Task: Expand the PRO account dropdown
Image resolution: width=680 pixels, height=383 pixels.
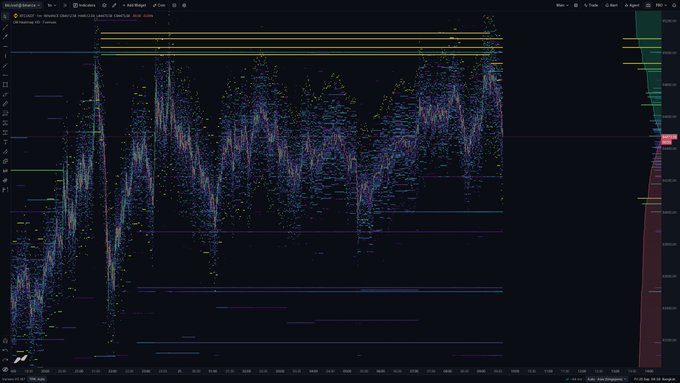Action: tap(661, 5)
